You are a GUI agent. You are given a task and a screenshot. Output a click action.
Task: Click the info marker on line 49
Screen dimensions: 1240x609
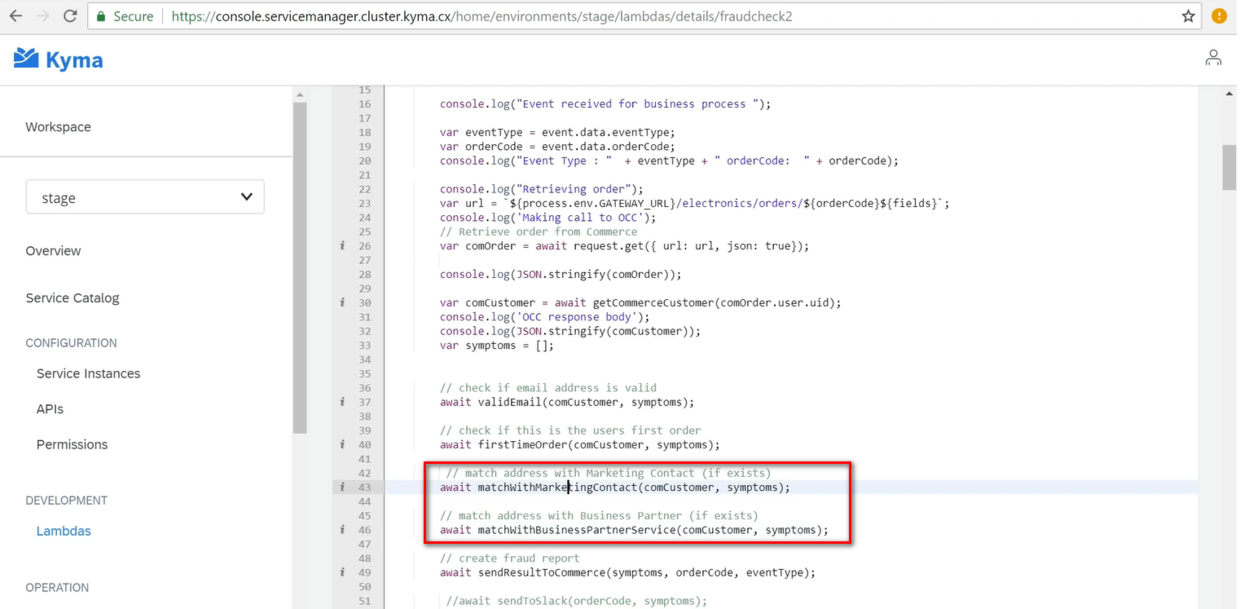(342, 573)
